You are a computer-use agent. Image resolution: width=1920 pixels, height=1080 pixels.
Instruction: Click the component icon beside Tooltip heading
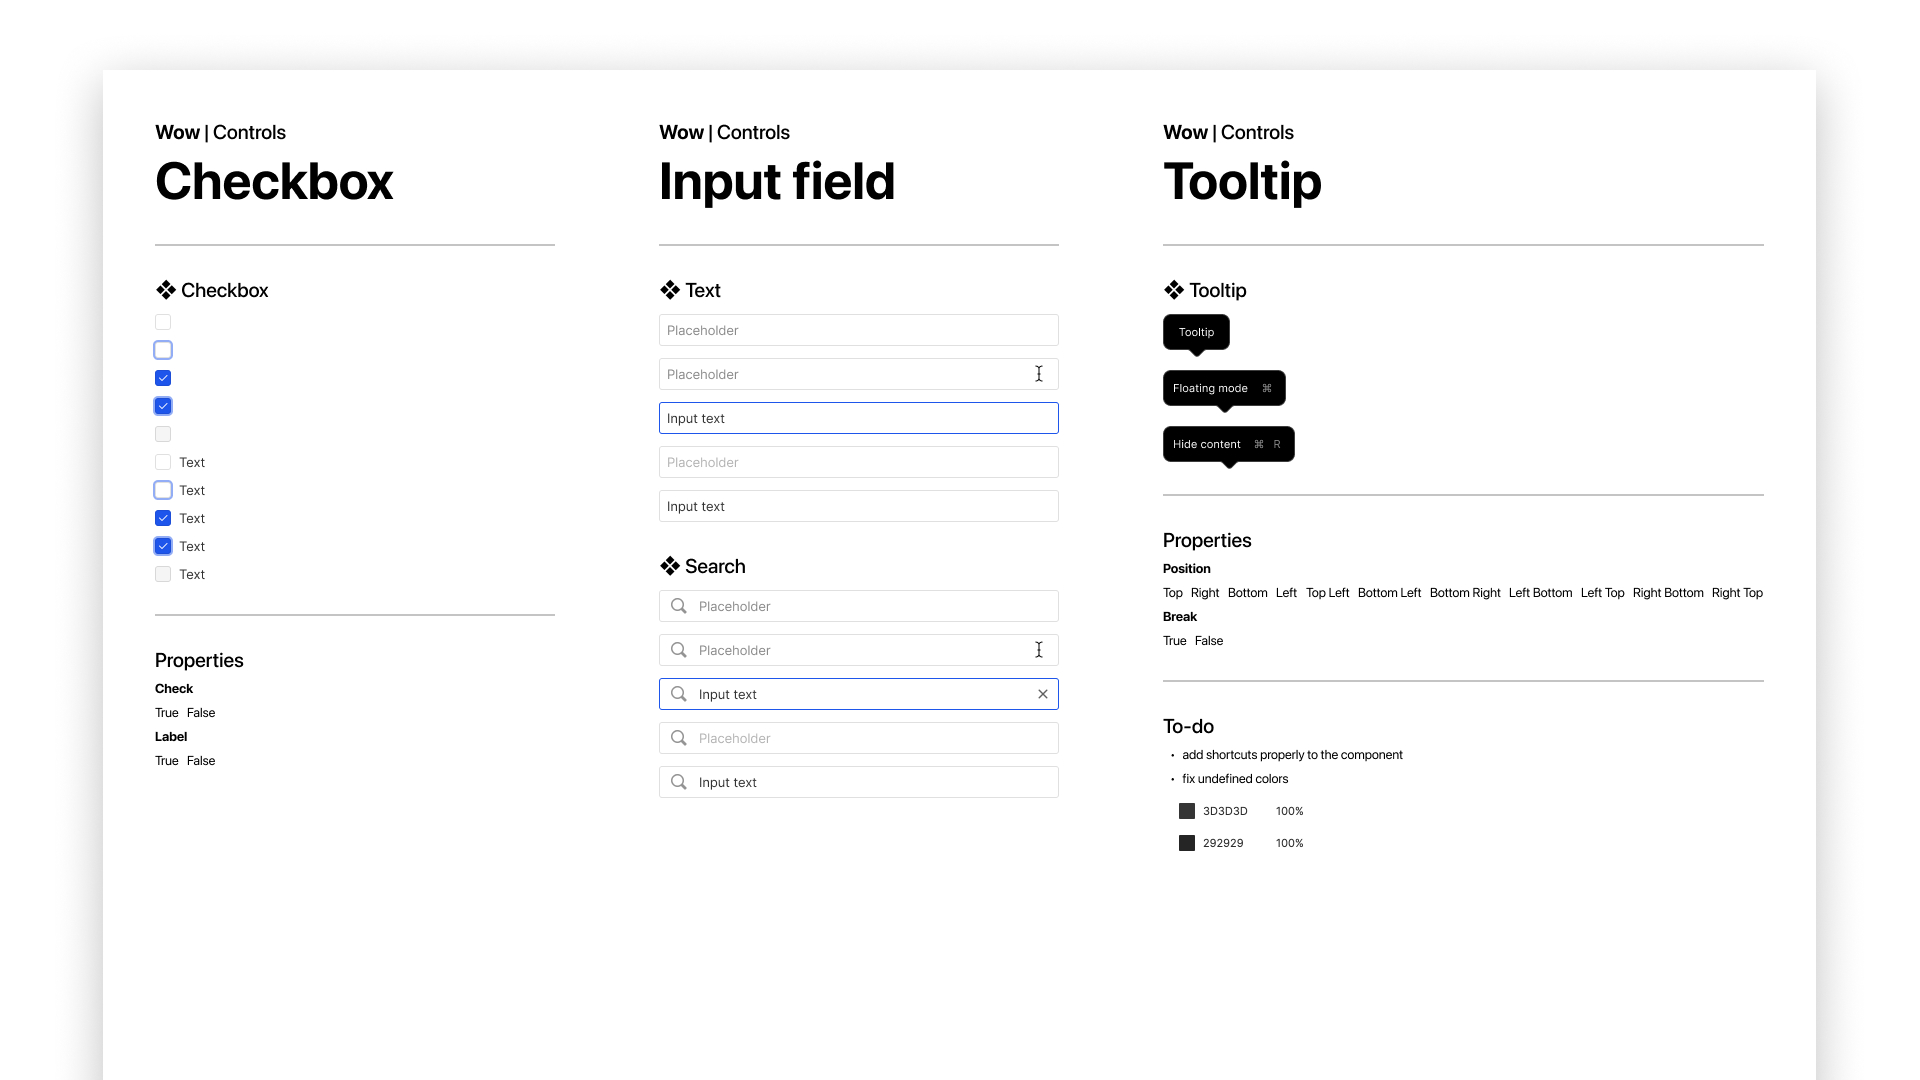(x=1174, y=290)
